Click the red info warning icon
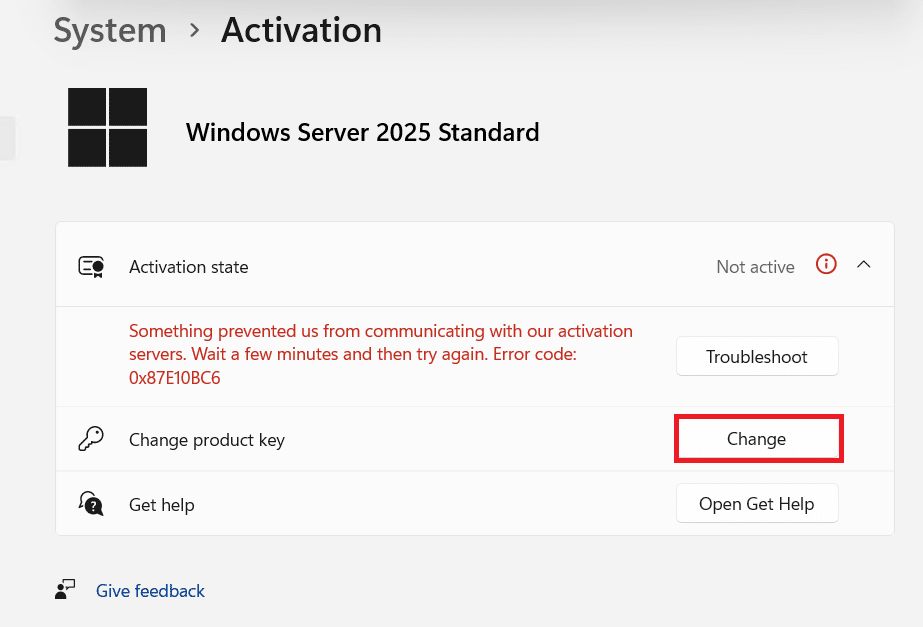The image size is (923, 627). 826,265
